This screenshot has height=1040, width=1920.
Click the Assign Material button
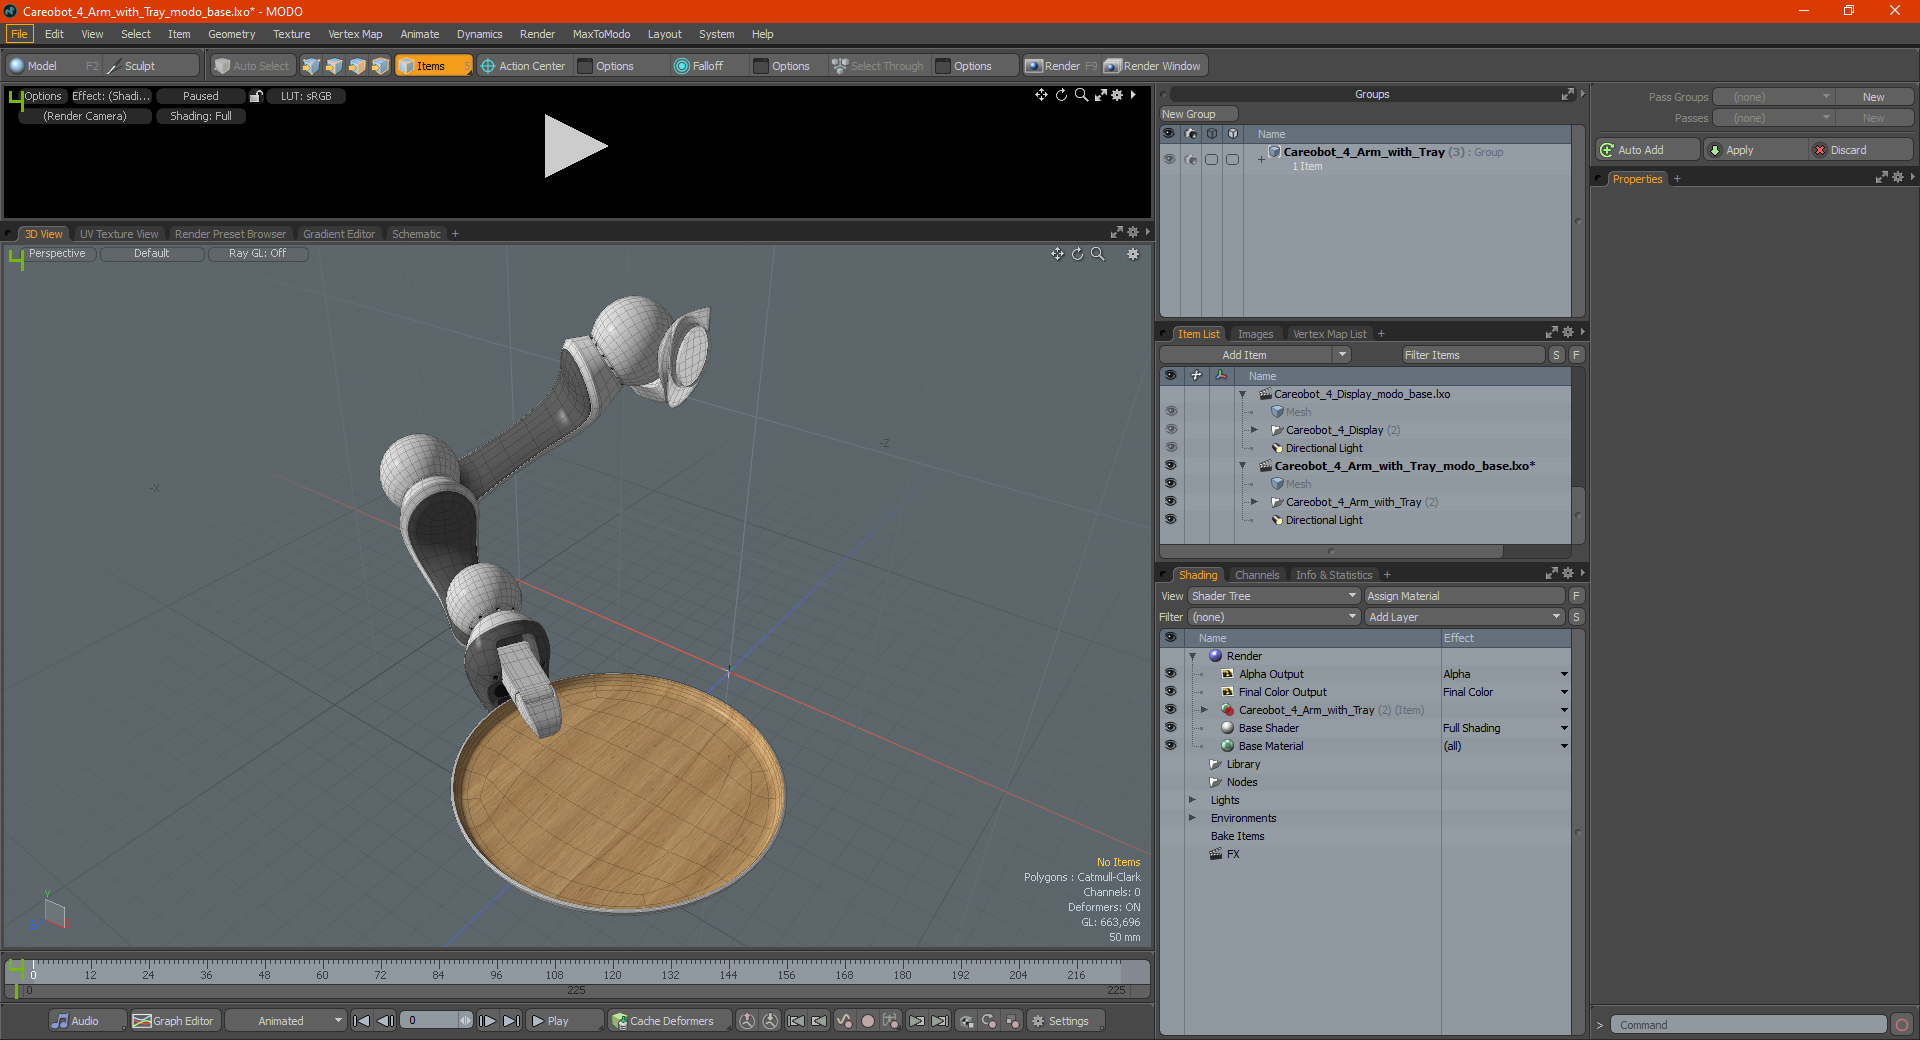pos(1464,596)
